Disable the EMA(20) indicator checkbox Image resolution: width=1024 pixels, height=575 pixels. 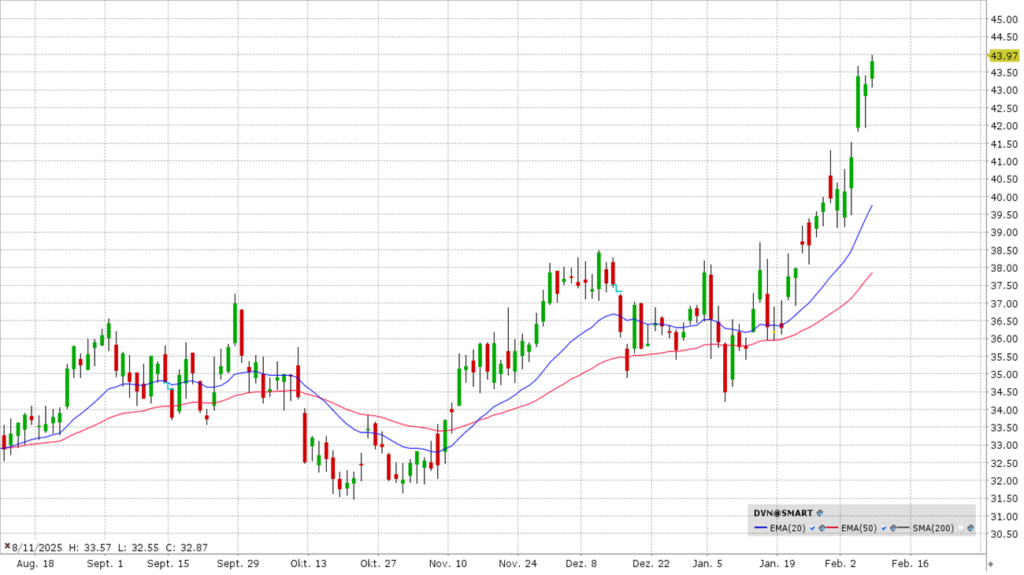click(811, 527)
